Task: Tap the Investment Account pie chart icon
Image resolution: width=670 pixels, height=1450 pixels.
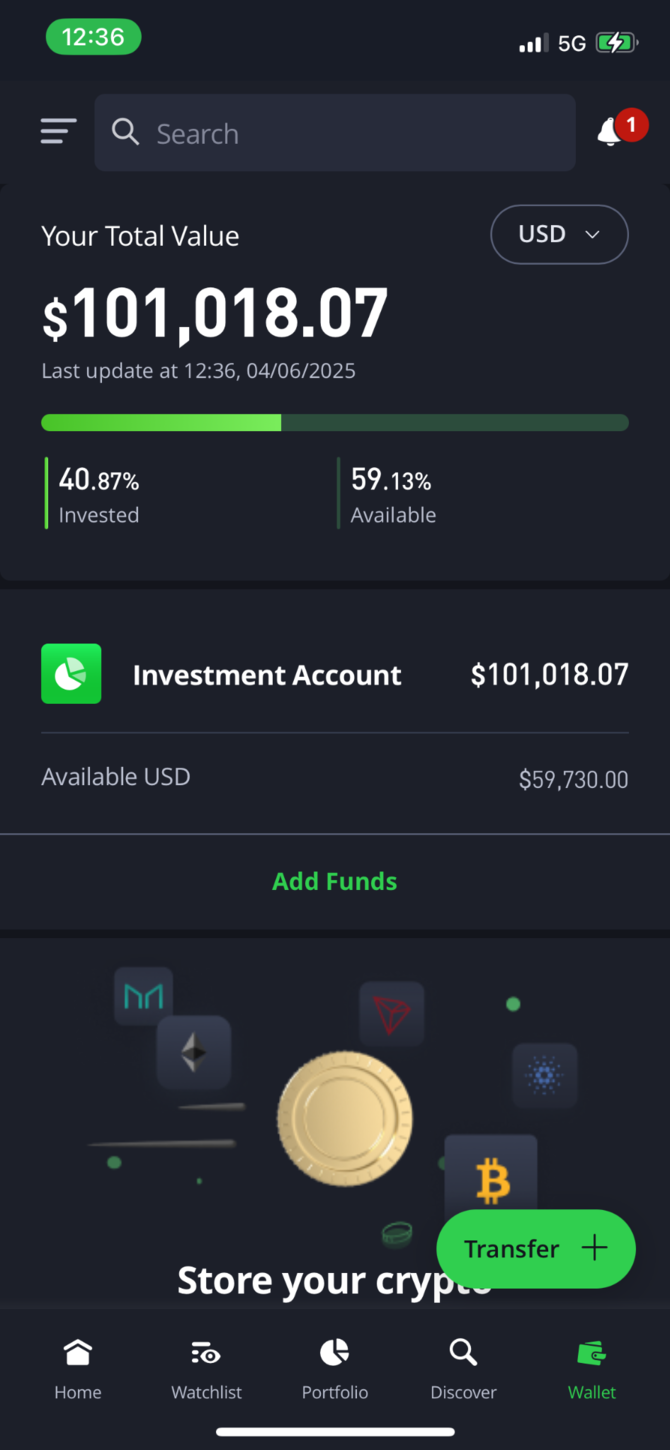Action: click(71, 674)
